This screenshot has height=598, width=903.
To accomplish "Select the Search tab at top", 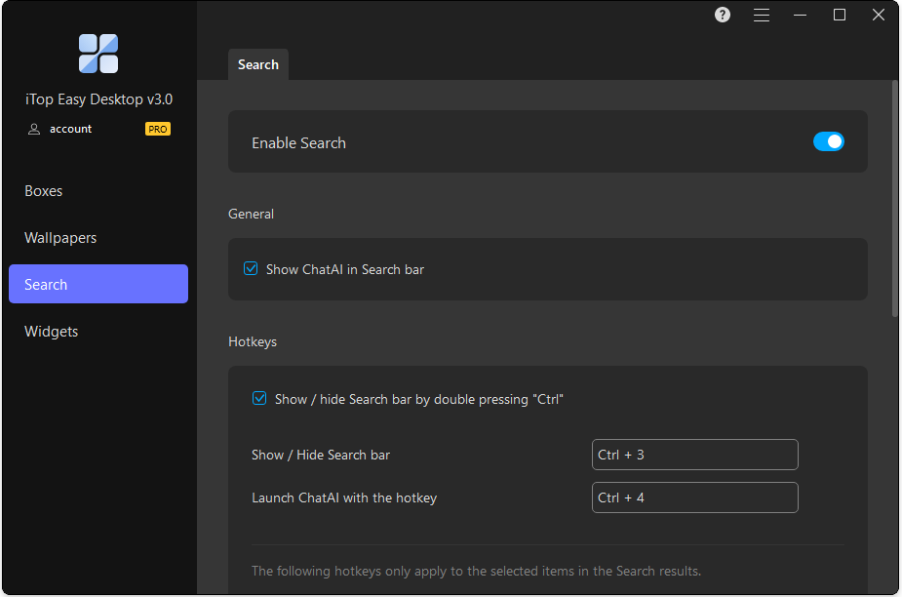I will tap(258, 65).
